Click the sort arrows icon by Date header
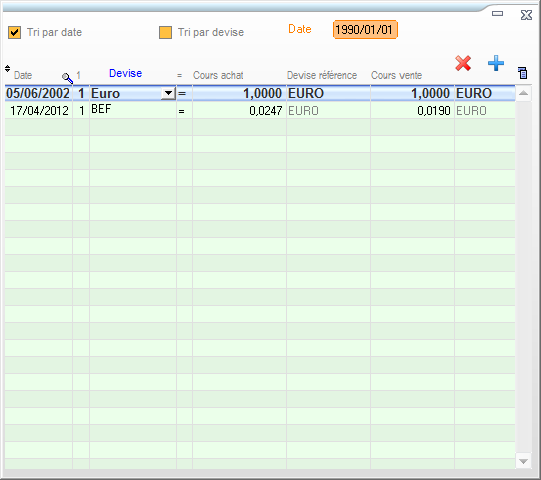The image size is (541, 480). pos(8,68)
